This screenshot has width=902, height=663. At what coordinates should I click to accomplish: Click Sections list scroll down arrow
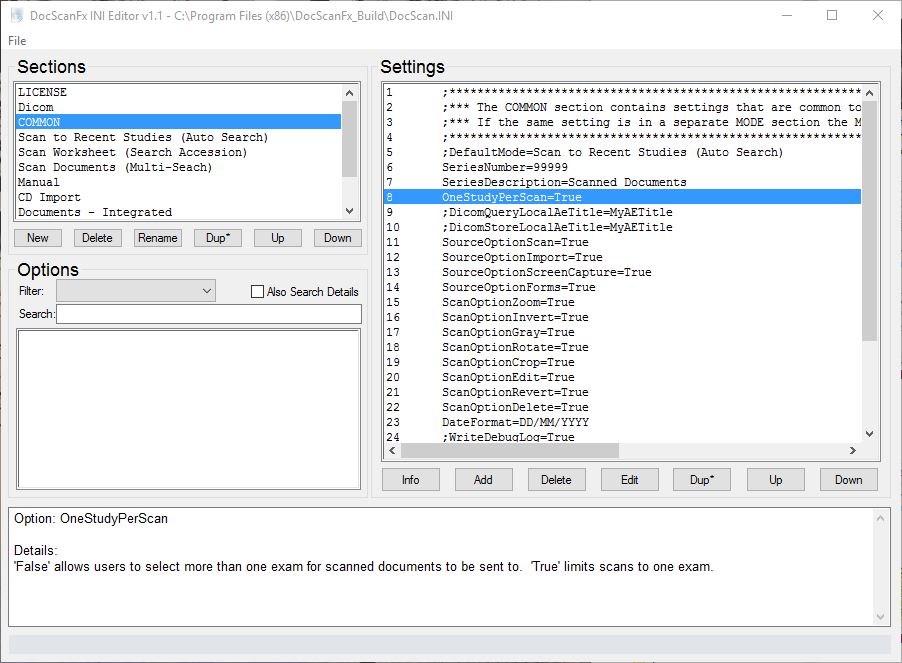[349, 211]
